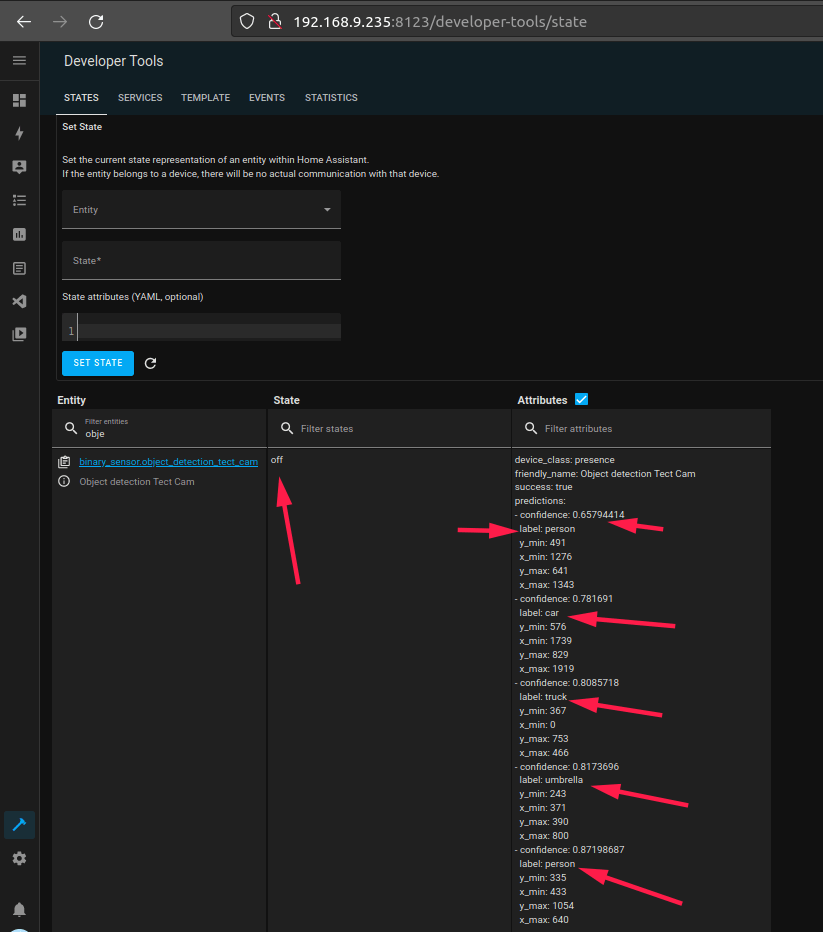The width and height of the screenshot is (823, 932).
Task: Select the Developer Tools hammer icon
Action: (x=20, y=824)
